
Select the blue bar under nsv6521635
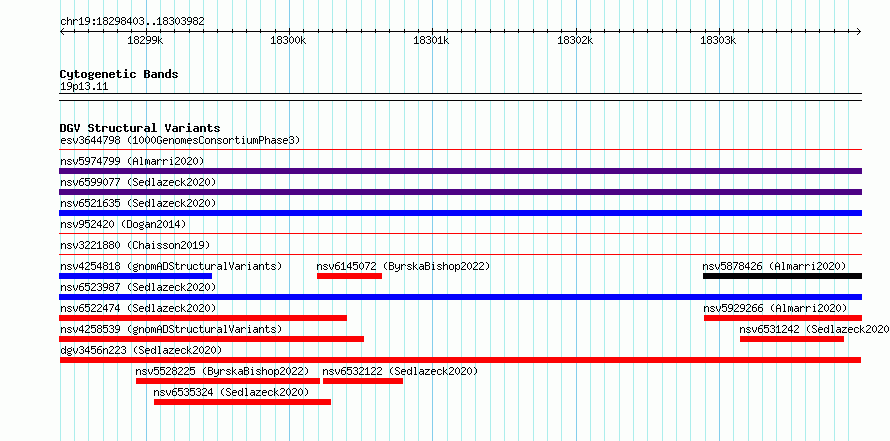(x=460, y=213)
